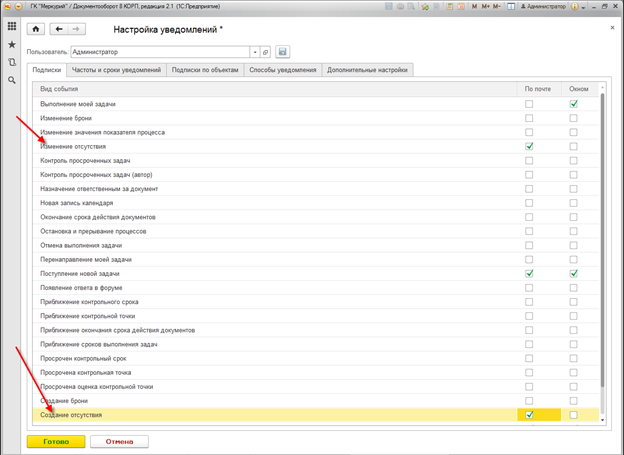The width and height of the screenshot is (624, 455).
Task: Uncheck 'По почте' for Изменение отсутствия
Action: coord(529,146)
